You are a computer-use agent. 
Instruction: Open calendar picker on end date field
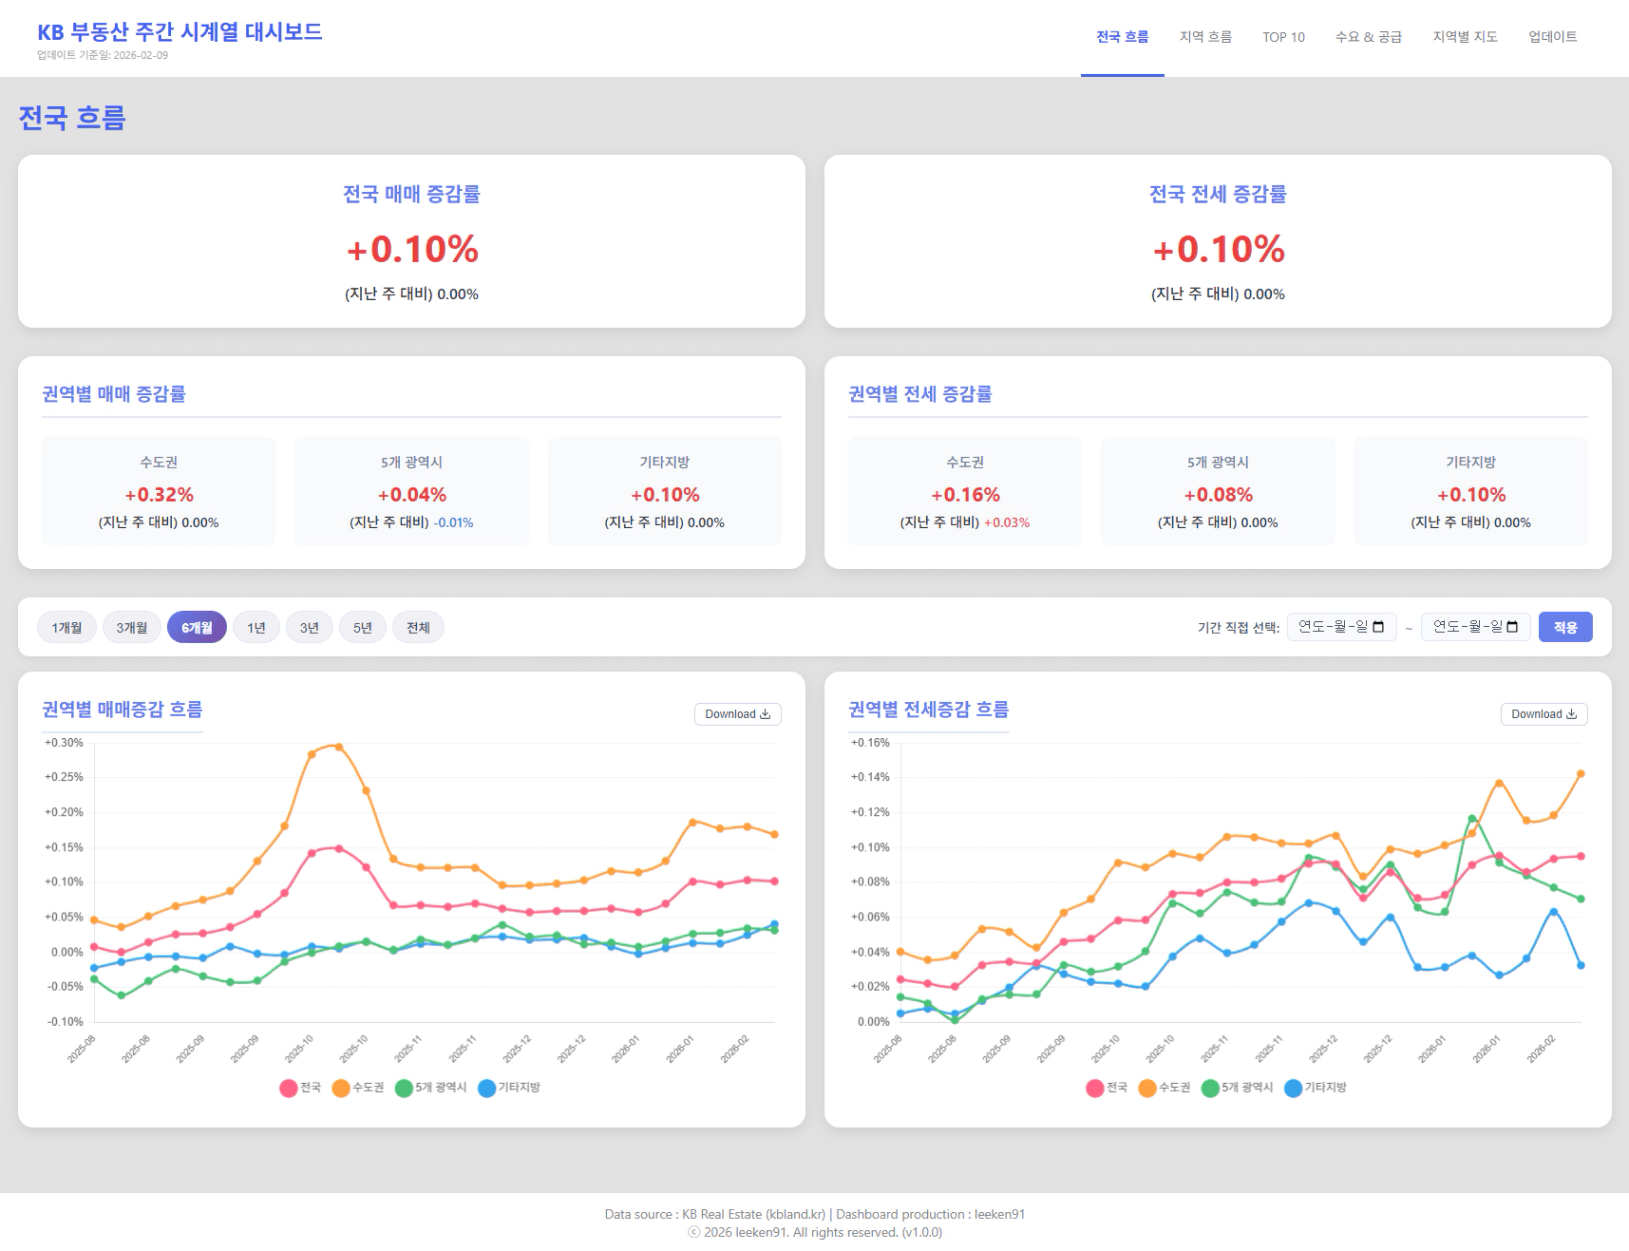(x=1512, y=627)
